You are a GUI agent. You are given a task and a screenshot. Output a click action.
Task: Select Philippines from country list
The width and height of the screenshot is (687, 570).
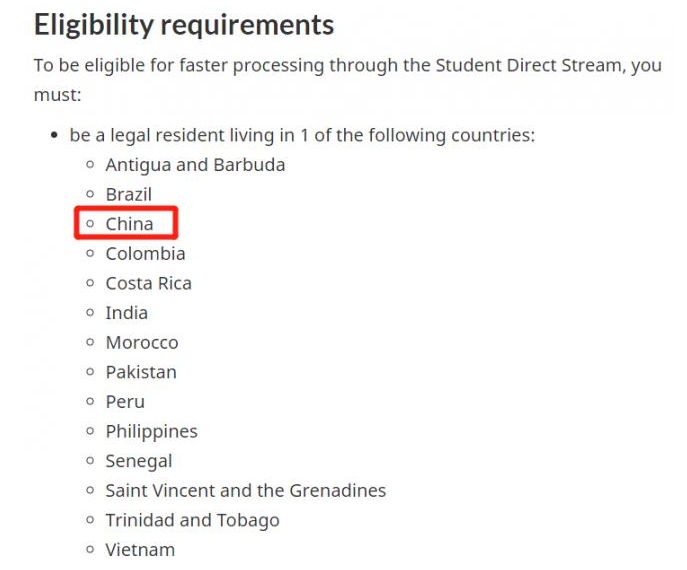(x=152, y=432)
